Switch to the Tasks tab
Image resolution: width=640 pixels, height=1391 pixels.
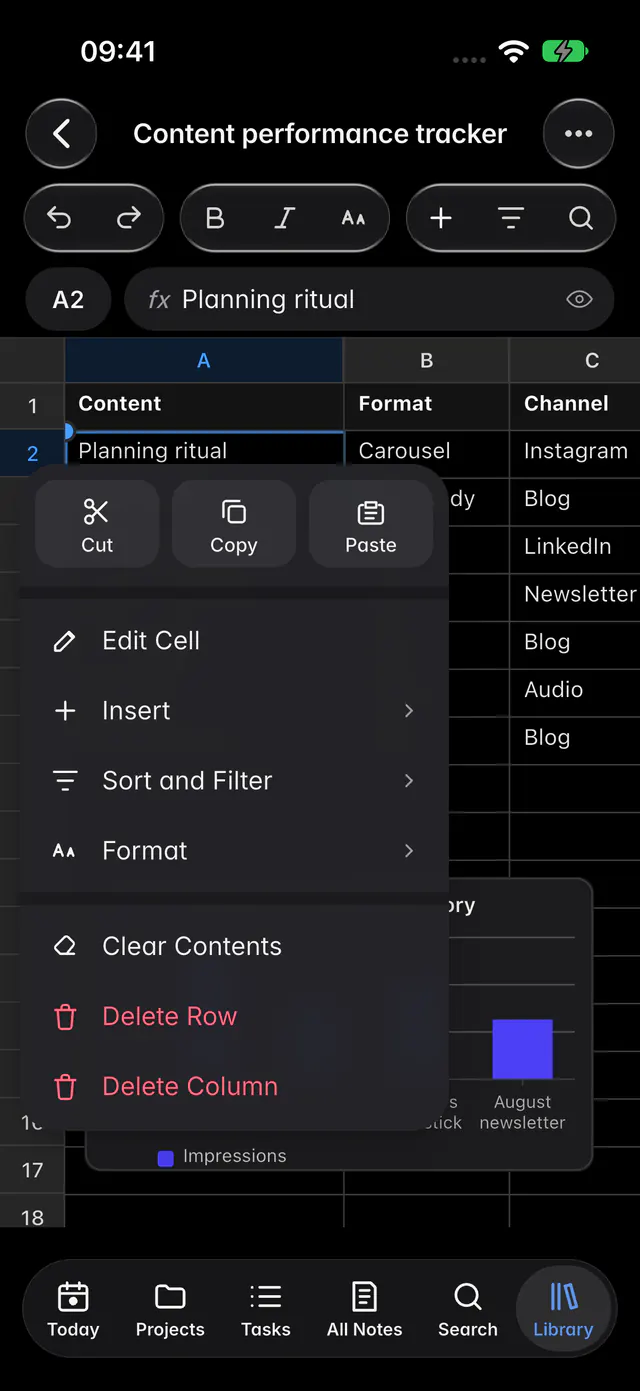(x=266, y=1310)
